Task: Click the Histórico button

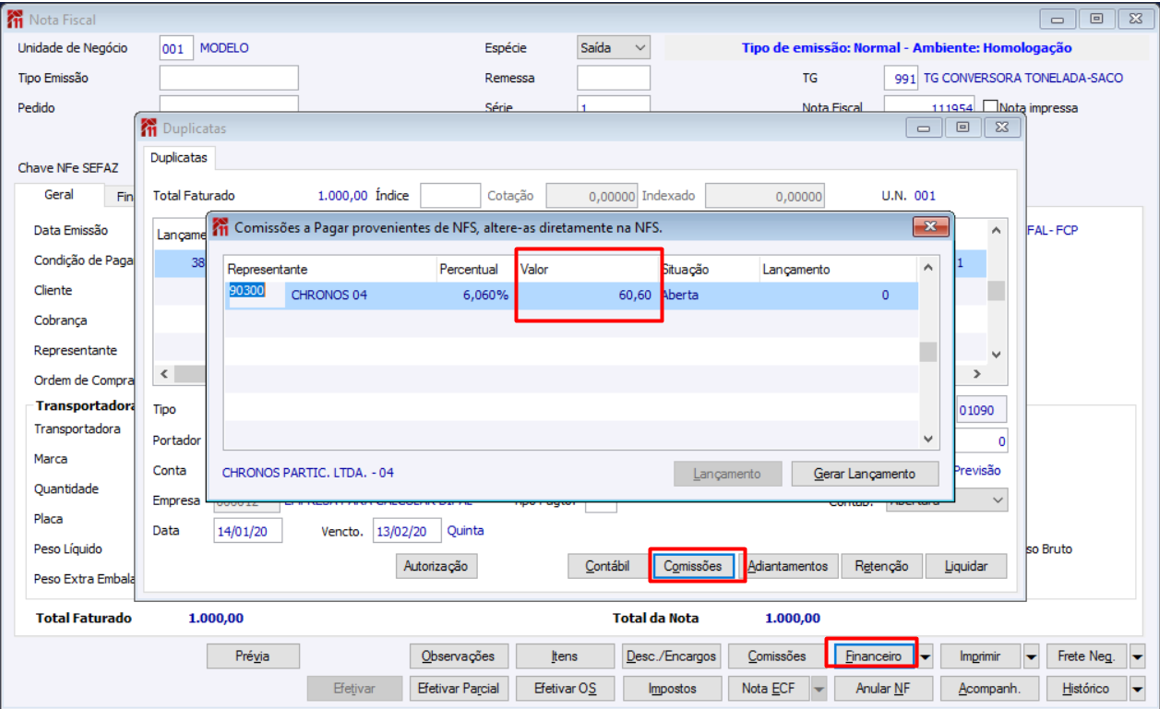Action: click(x=1086, y=688)
